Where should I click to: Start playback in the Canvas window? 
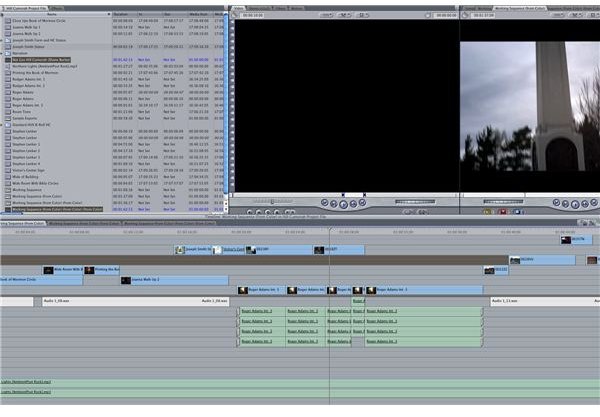click(575, 205)
